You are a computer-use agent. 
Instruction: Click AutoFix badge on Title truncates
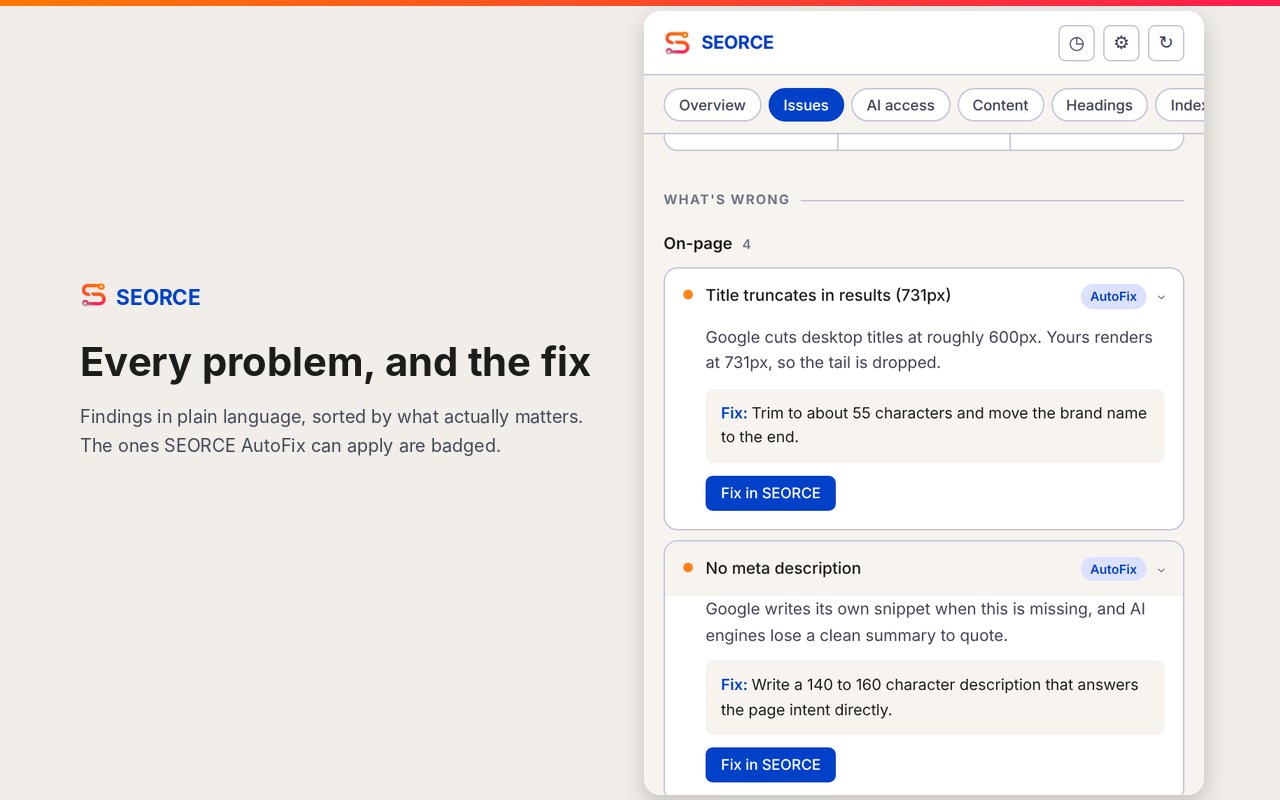[1113, 296]
